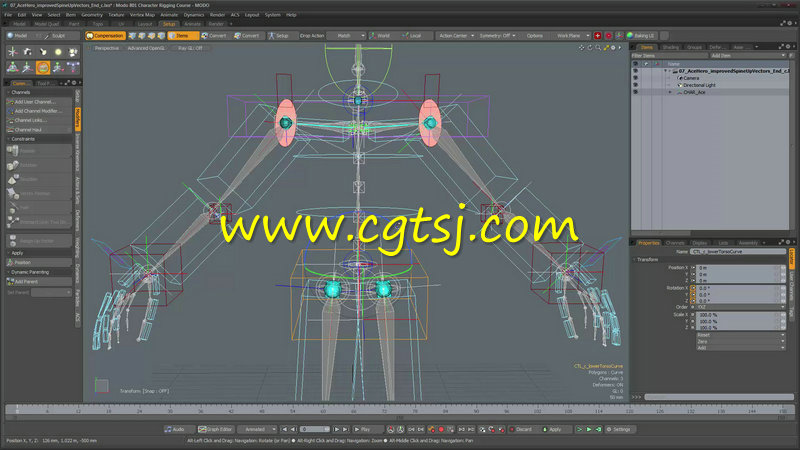This screenshot has height=450, width=800.
Task: Toggle visibility of the Camera item
Action: pos(635,78)
